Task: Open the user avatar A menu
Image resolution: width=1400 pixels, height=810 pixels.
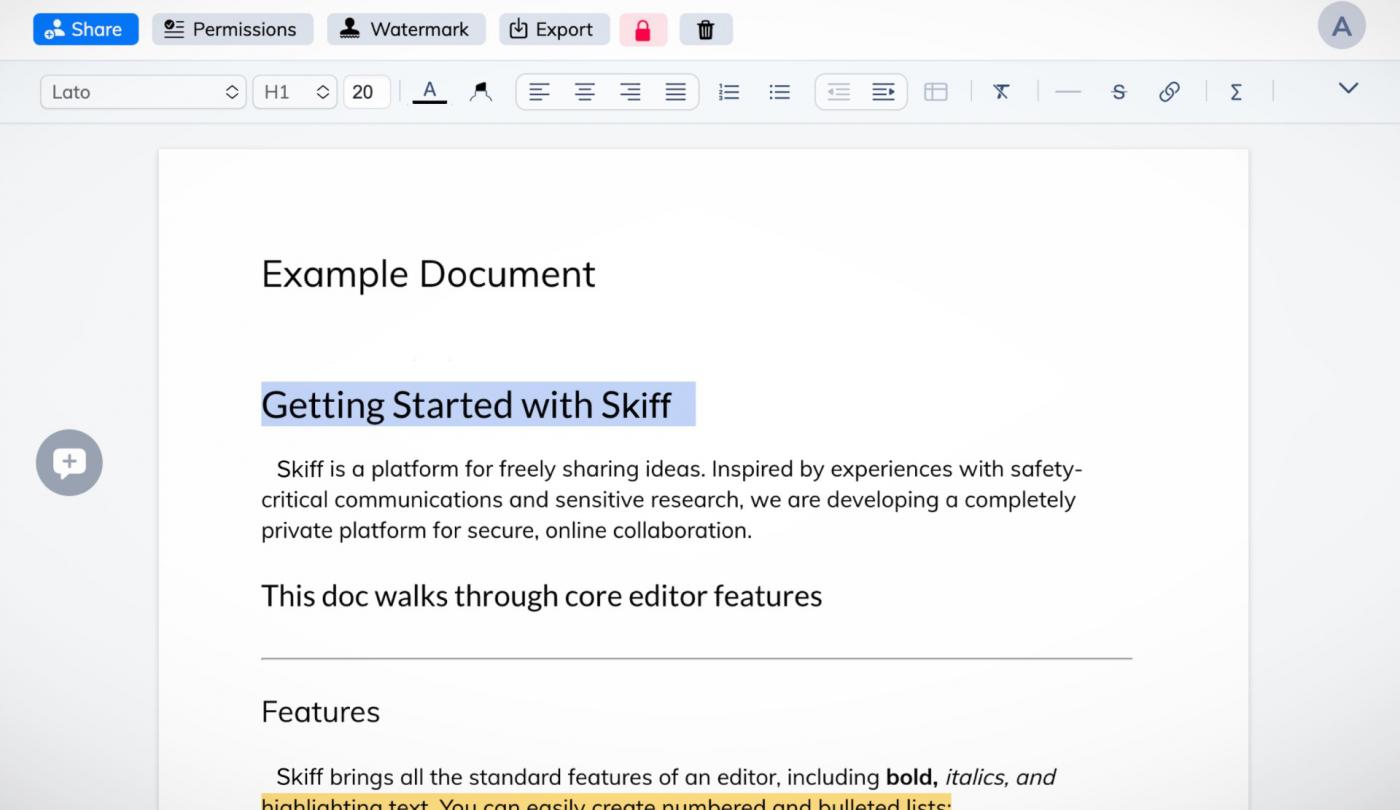Action: pos(1342,27)
